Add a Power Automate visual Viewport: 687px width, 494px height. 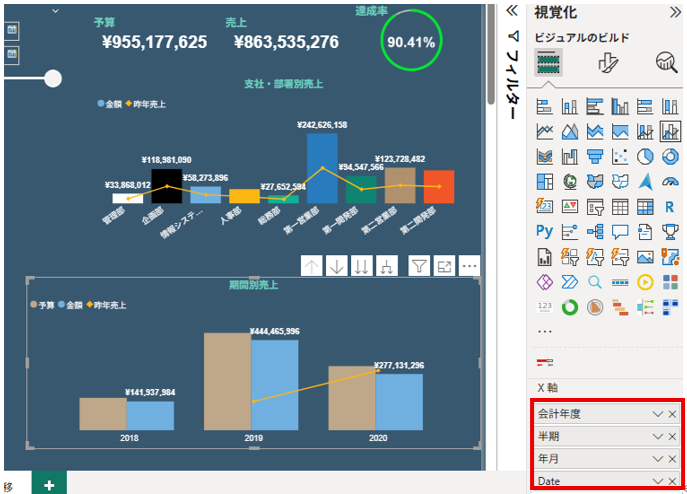(x=570, y=282)
